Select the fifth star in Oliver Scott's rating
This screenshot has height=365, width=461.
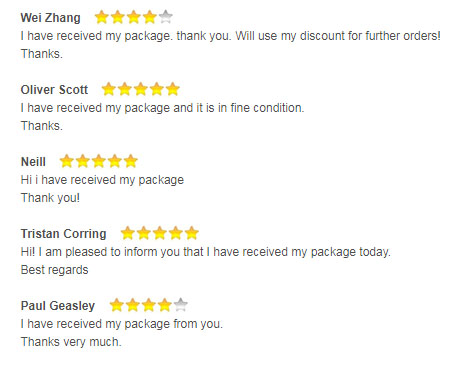[x=173, y=89]
